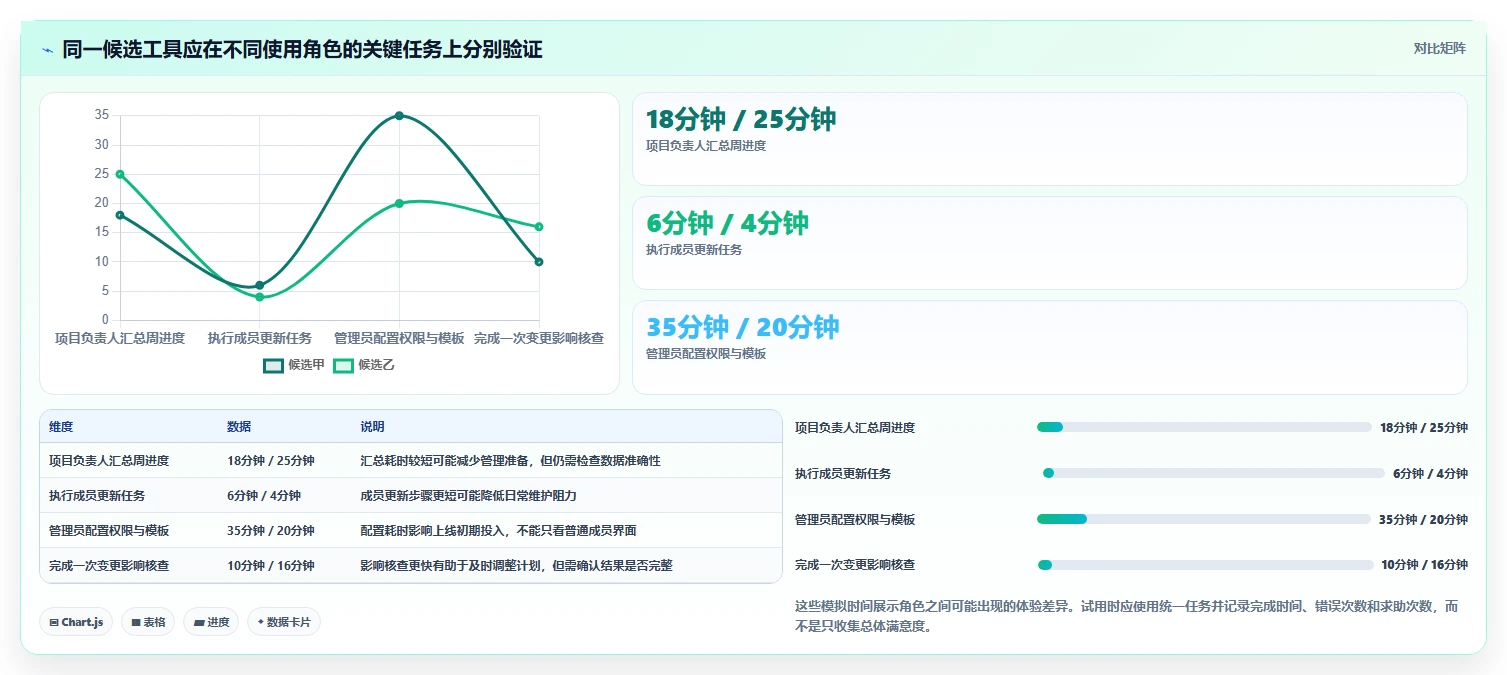
Task: Click the 数据 column header
Action: click(239, 427)
